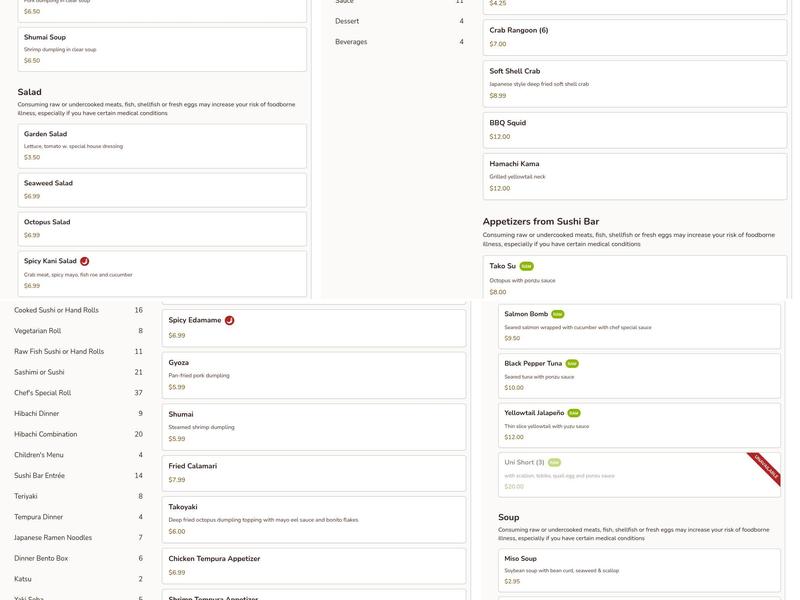
Task: Select the Seaweed Salad item
Action: pyautogui.click(x=162, y=190)
